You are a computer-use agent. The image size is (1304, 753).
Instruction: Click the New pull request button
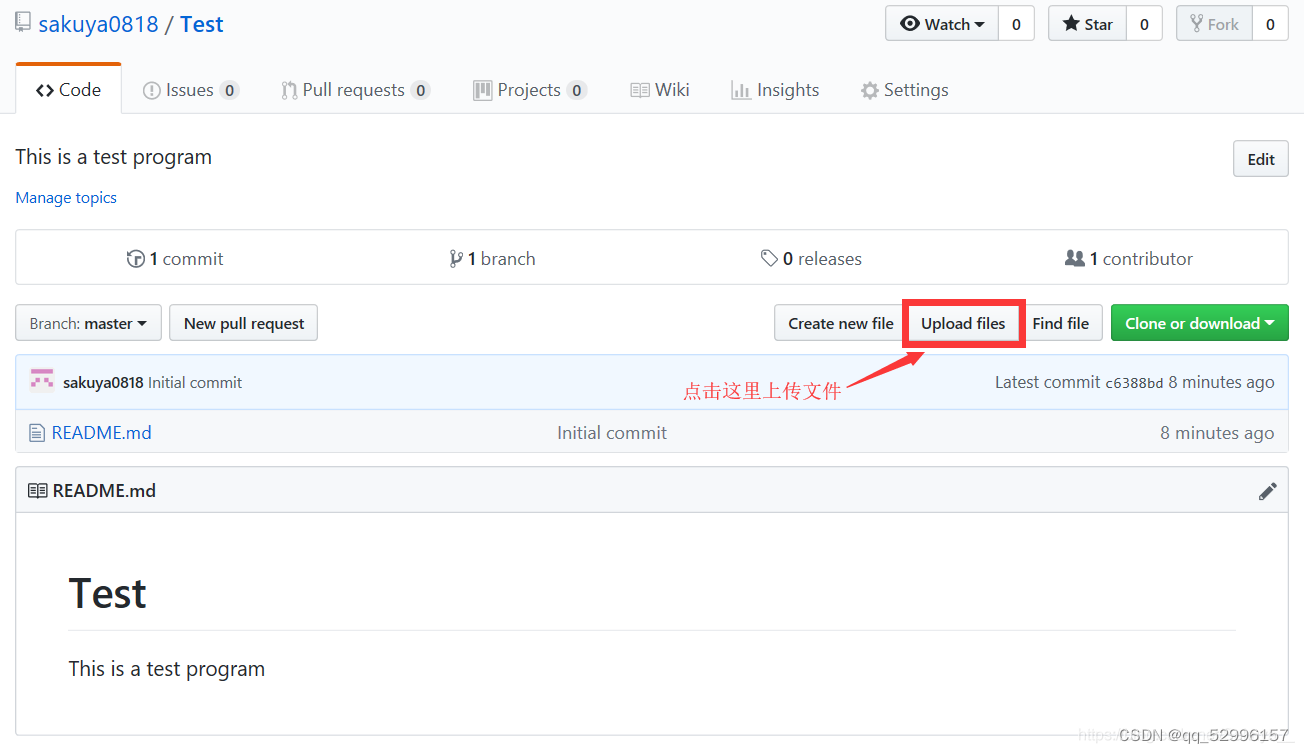244,323
